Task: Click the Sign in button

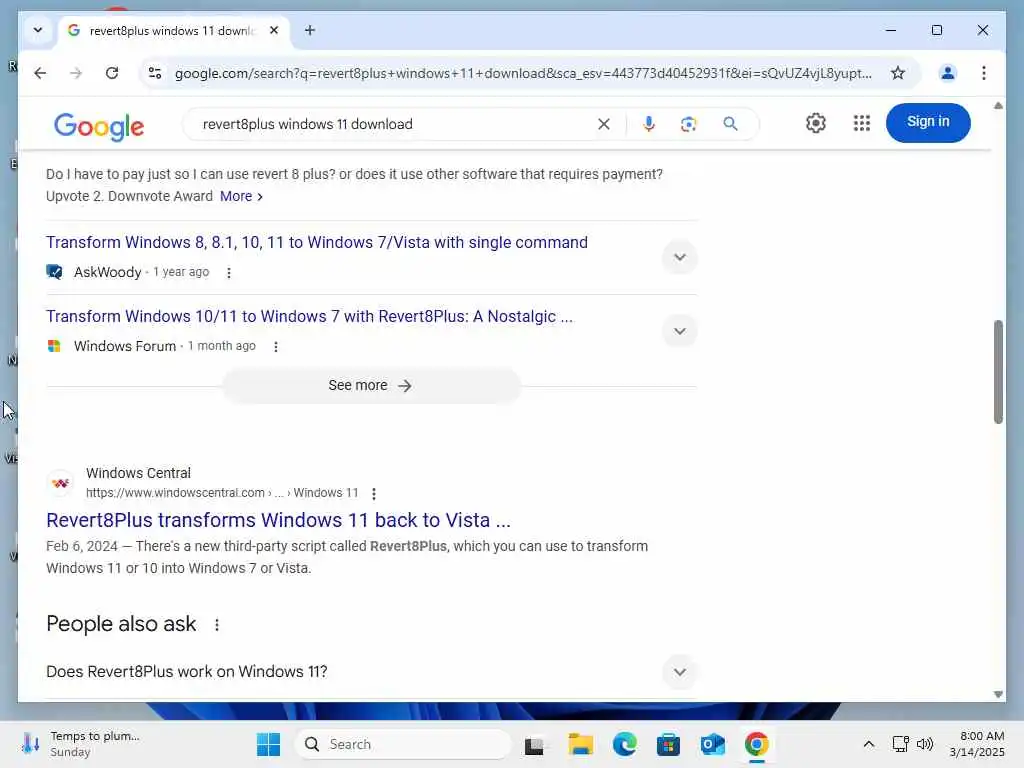Action: tap(928, 122)
